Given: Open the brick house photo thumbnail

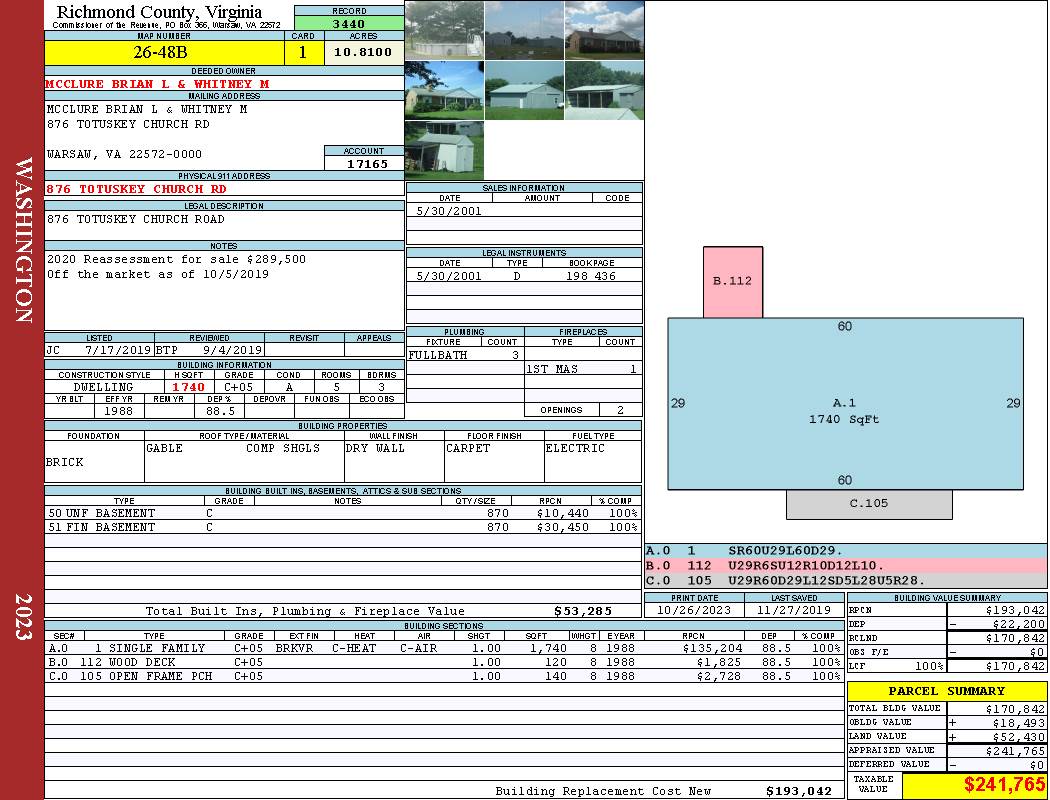Looking at the screenshot, I should click(x=604, y=31).
